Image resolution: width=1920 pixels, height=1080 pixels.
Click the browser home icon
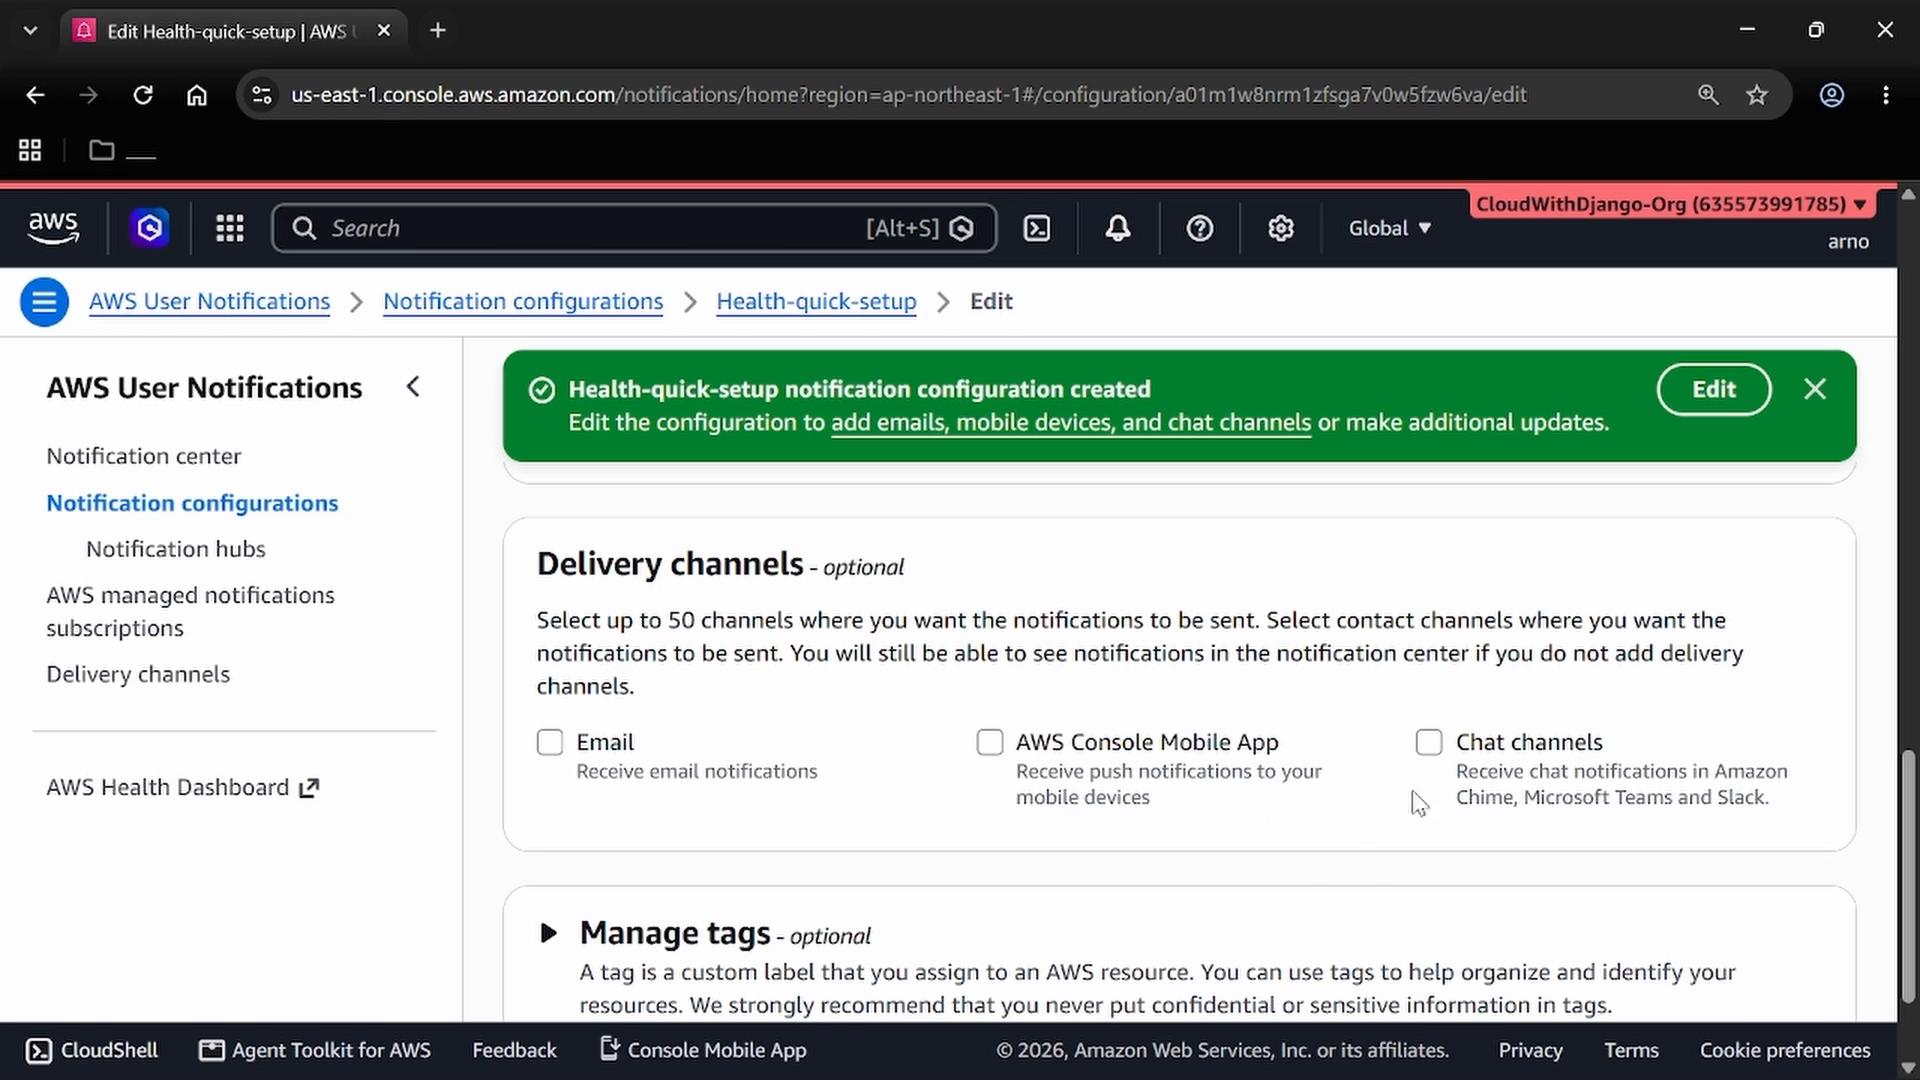tap(197, 95)
